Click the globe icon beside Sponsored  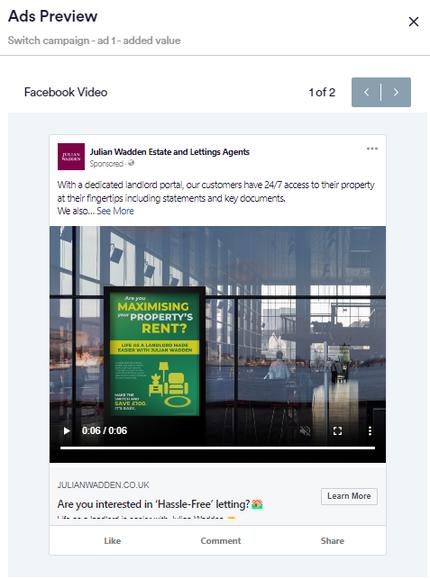point(131,163)
